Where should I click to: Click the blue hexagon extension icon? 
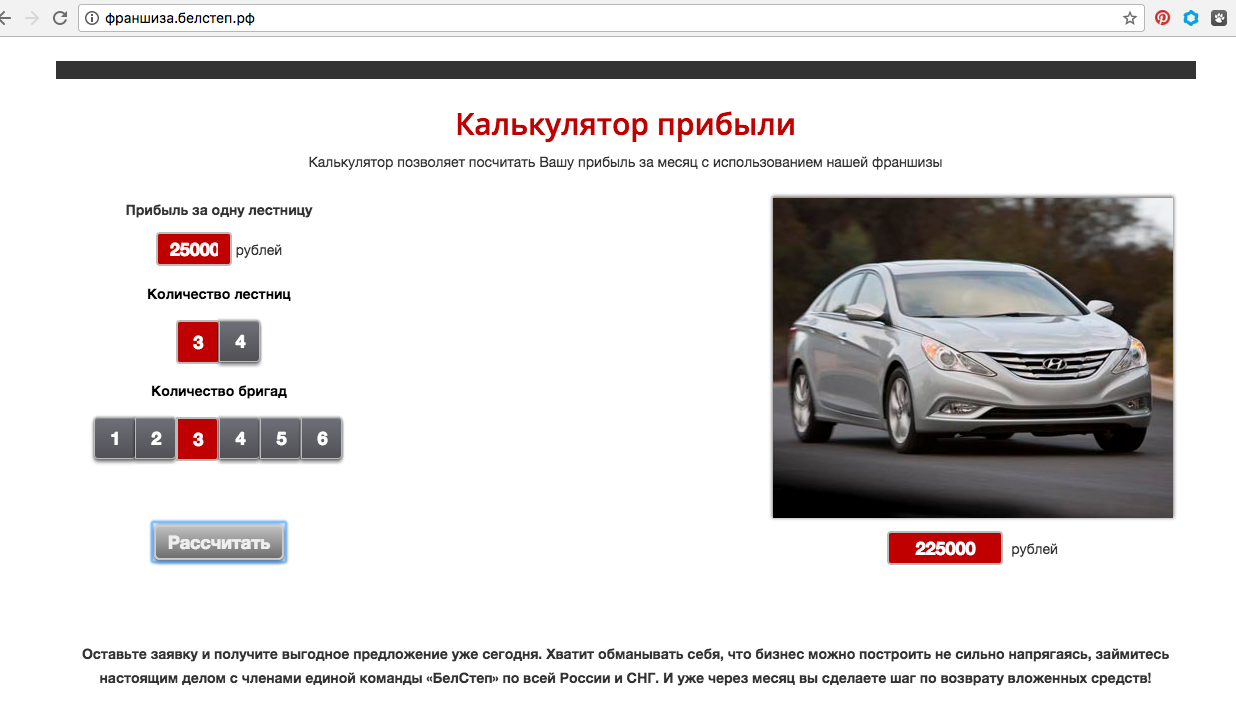(1191, 18)
